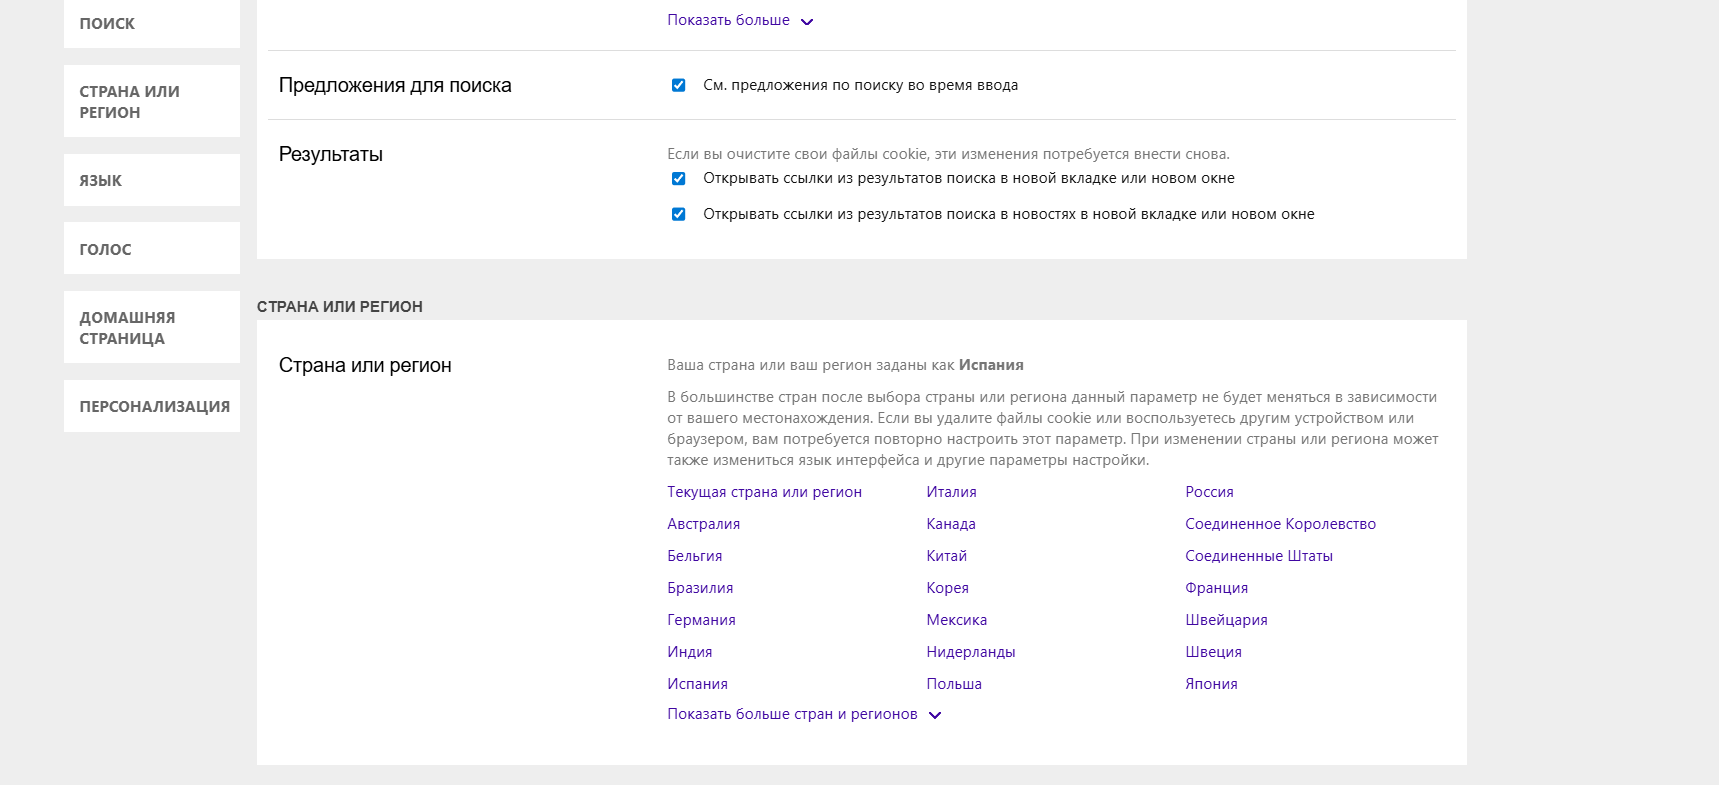Choose Соединенные Штаты as region
This screenshot has width=1719, height=785.
click(1258, 556)
